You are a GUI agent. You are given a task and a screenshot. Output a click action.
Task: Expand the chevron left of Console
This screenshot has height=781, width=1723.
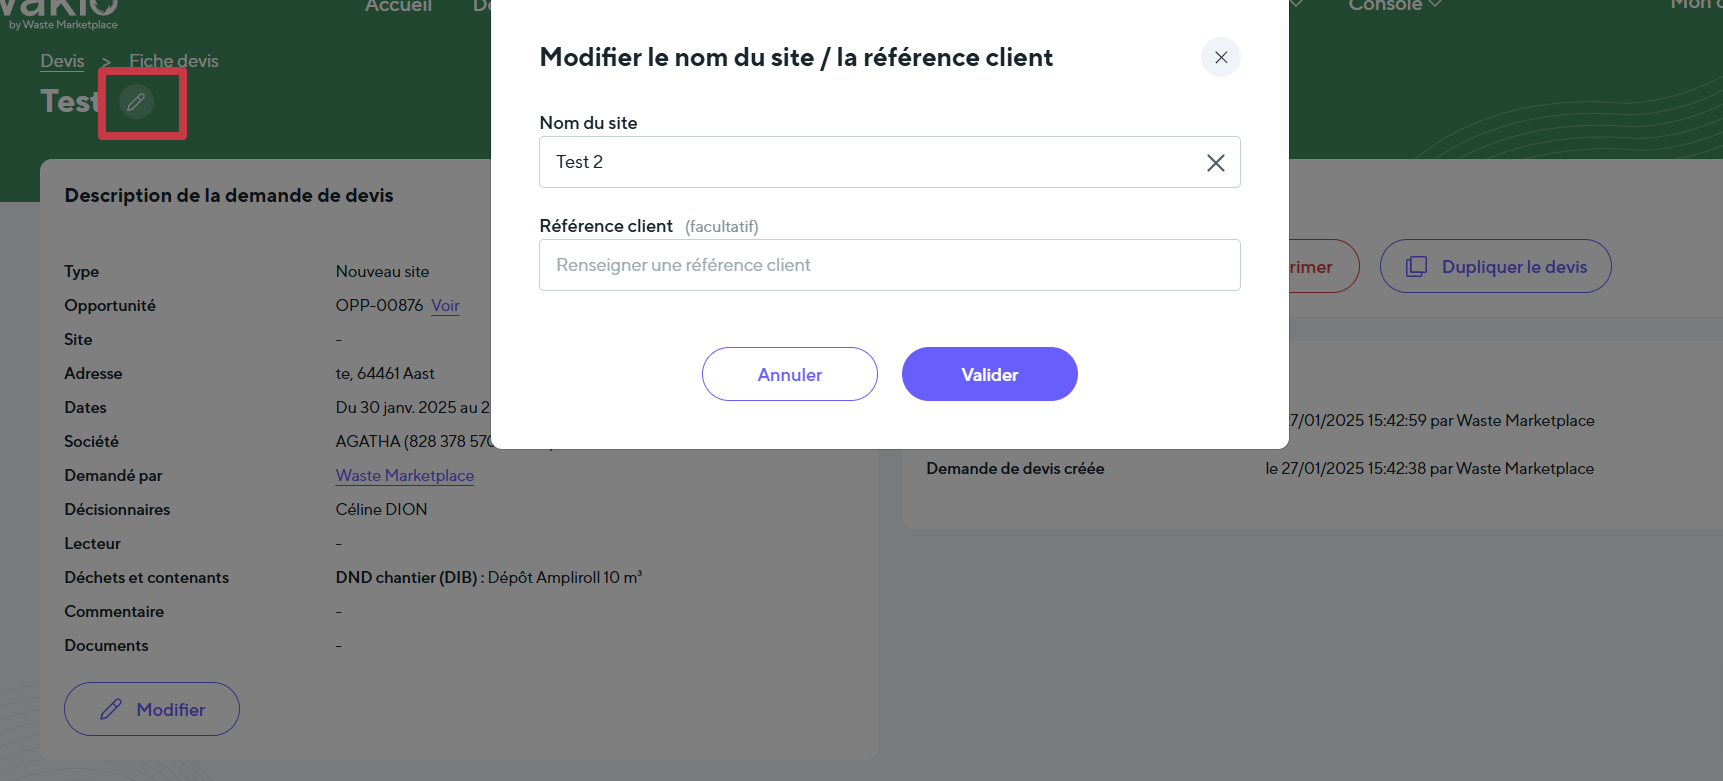point(1297,5)
